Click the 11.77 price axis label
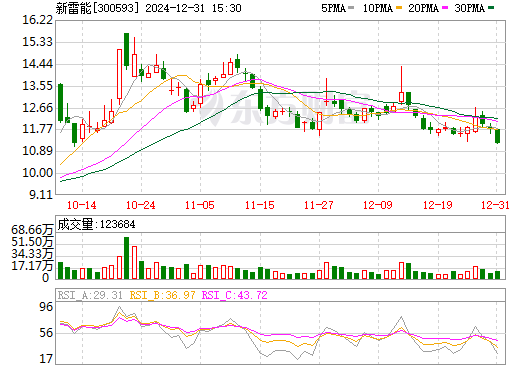 [x=38, y=129]
